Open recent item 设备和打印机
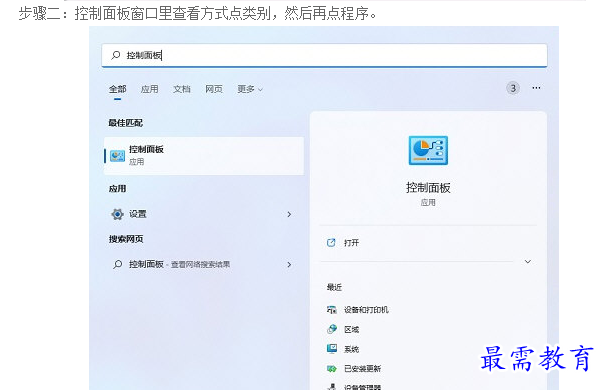 point(366,309)
